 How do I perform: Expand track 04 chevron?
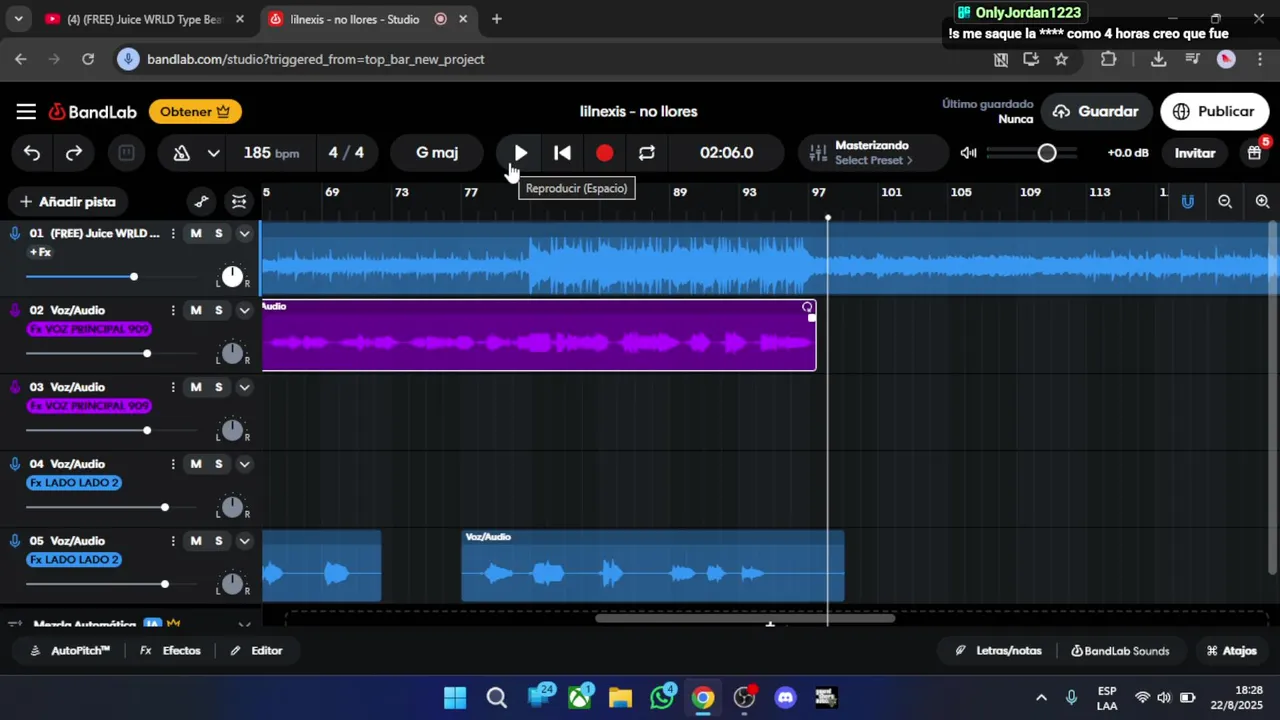tap(244, 465)
